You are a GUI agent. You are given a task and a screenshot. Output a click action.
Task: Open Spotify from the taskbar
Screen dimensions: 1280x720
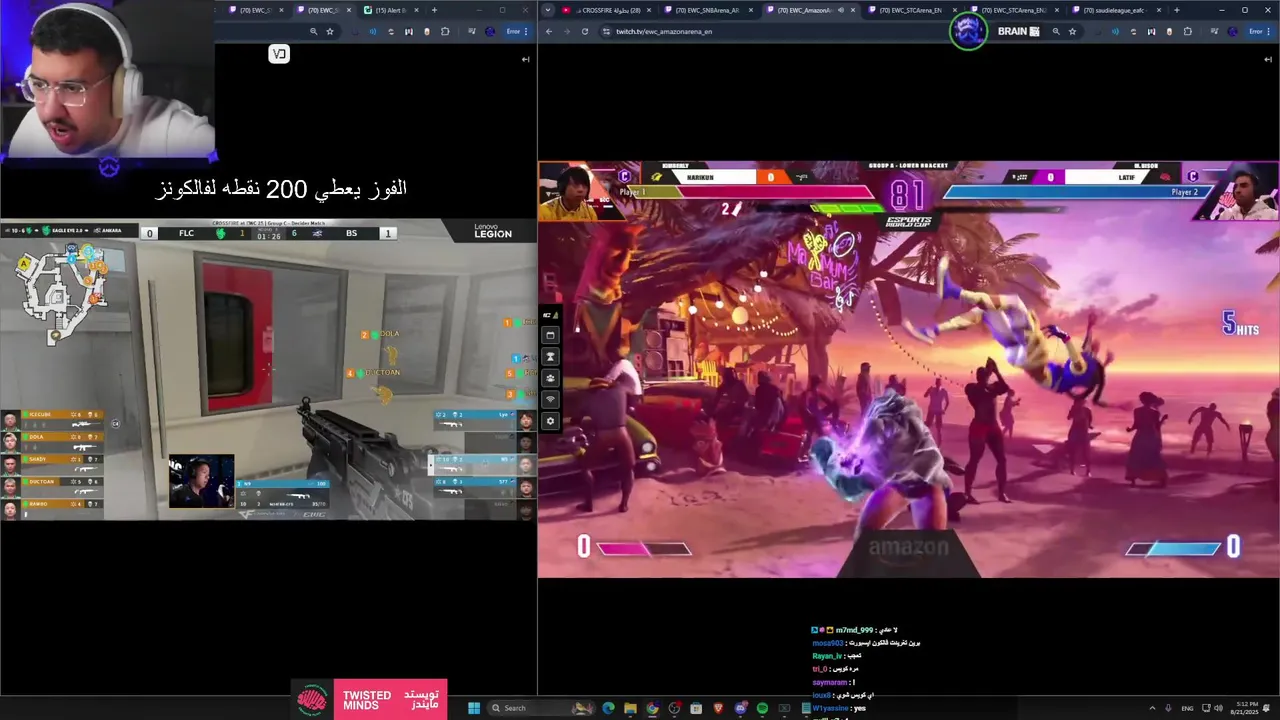tap(762, 708)
